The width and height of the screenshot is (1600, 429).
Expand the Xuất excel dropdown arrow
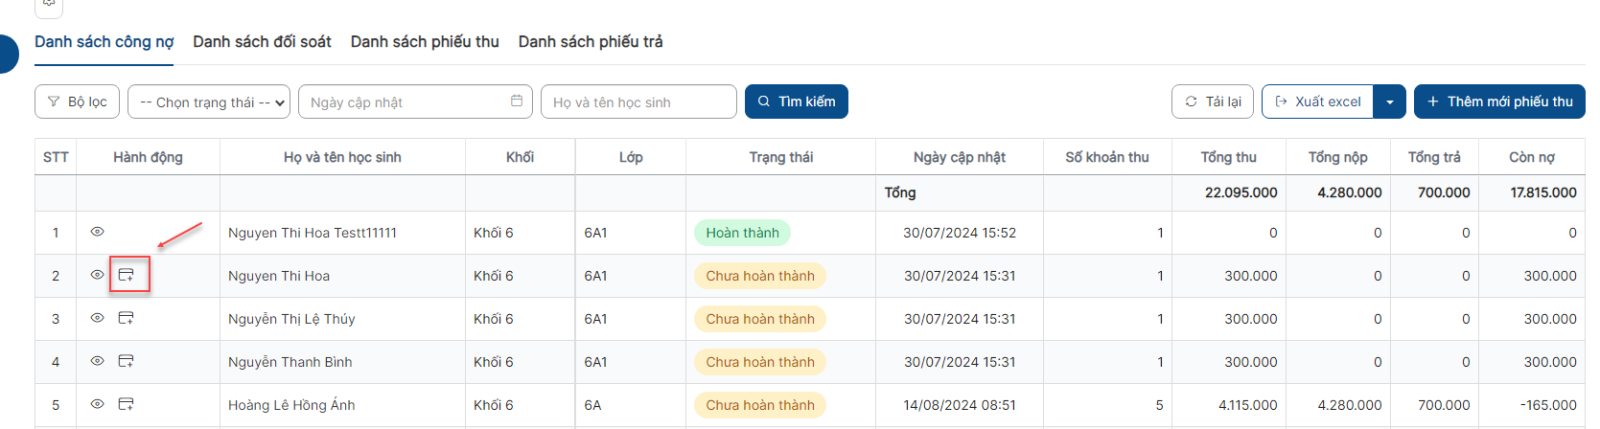(1390, 102)
